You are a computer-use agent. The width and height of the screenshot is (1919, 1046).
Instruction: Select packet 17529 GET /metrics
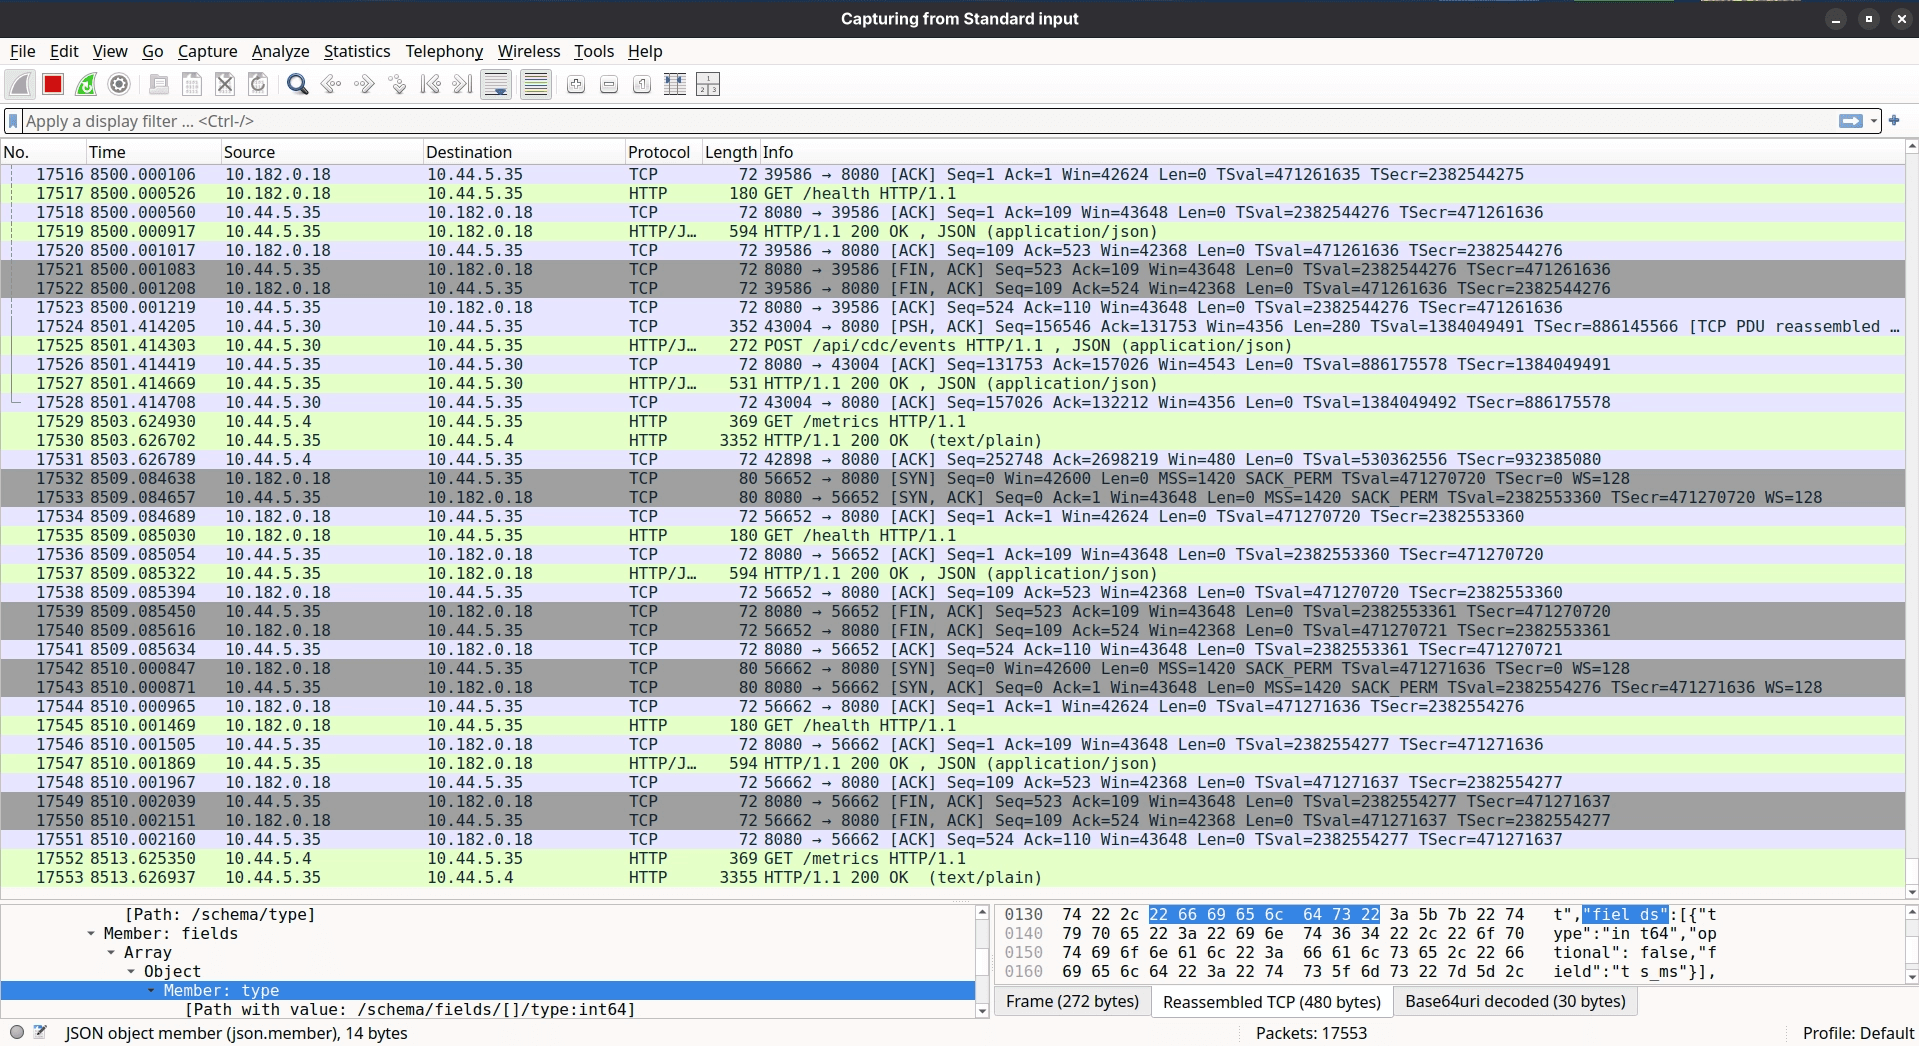pos(952,421)
